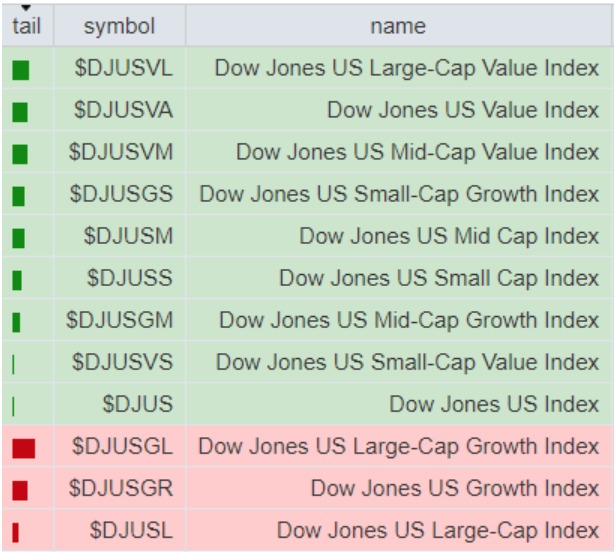Click the name column header
Screen dimensions: 616x552
(x=397, y=26)
